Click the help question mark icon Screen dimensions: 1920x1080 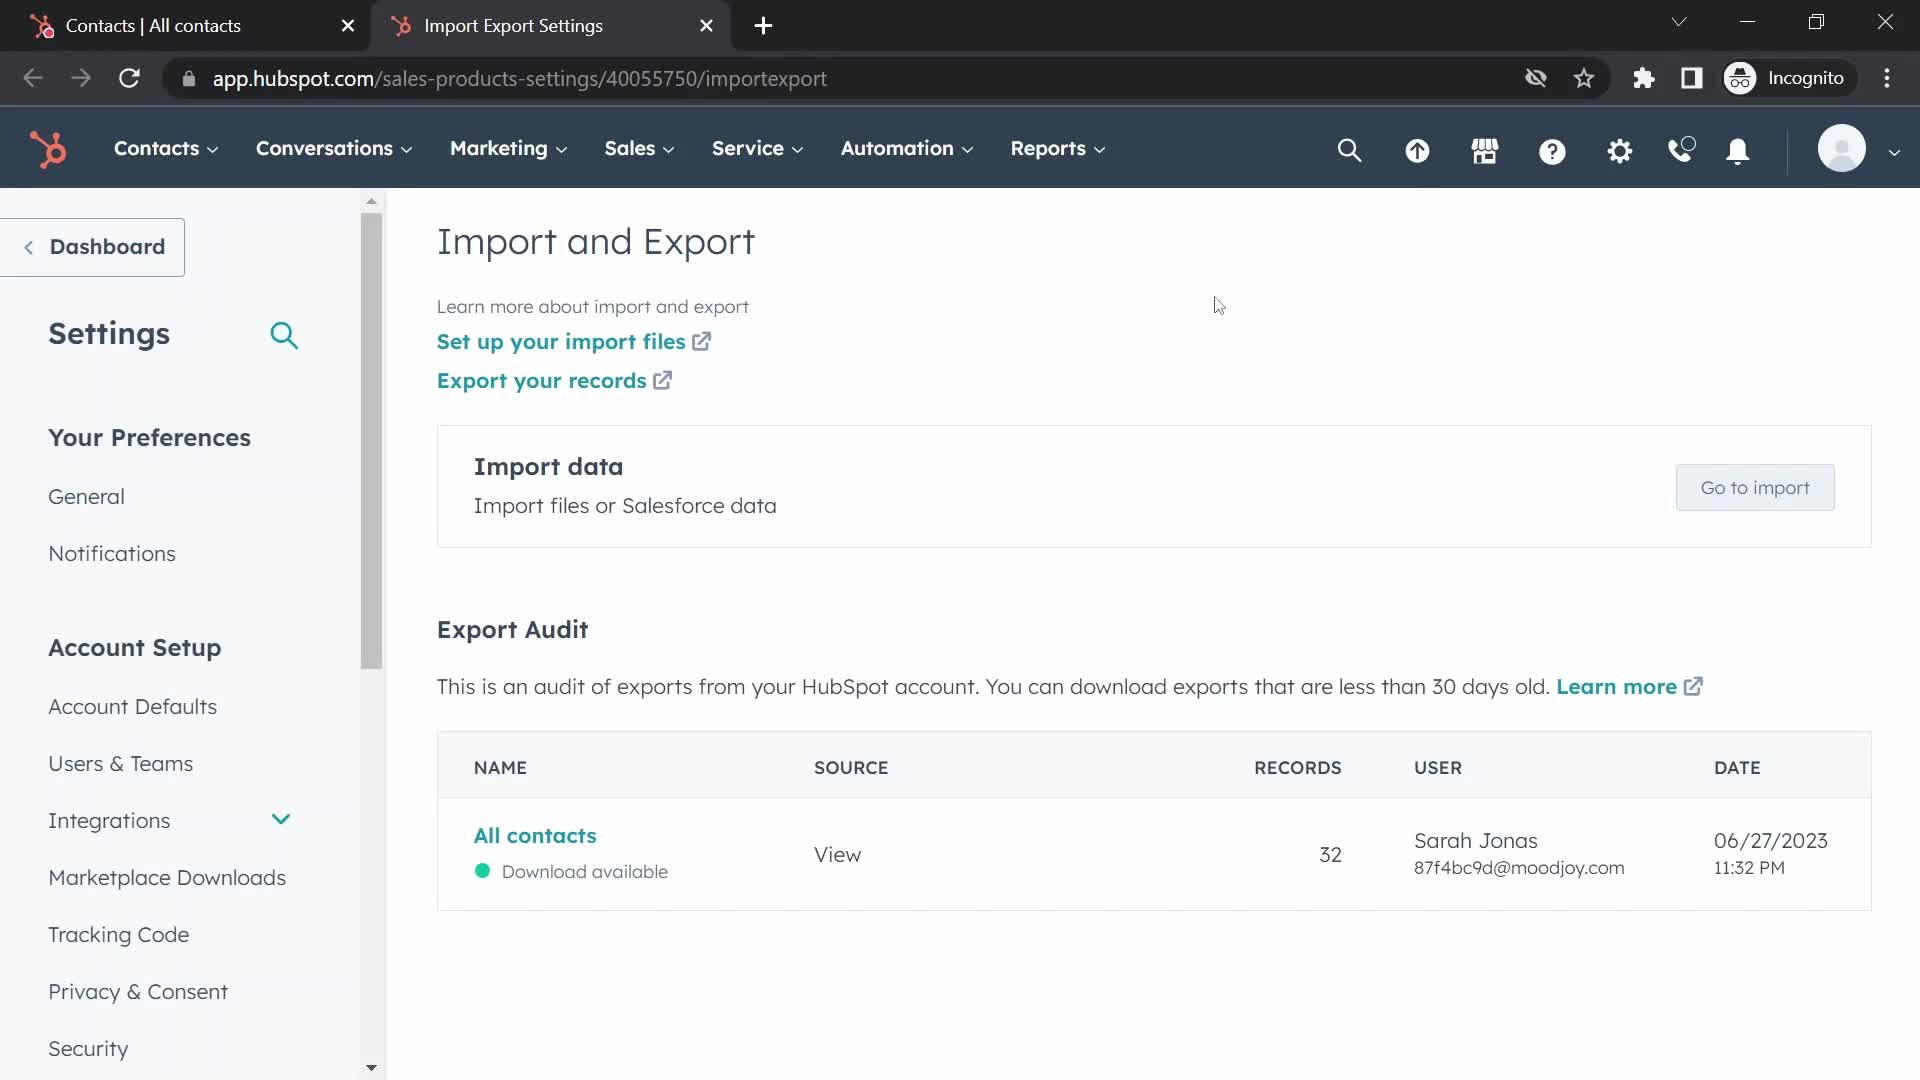click(1551, 148)
